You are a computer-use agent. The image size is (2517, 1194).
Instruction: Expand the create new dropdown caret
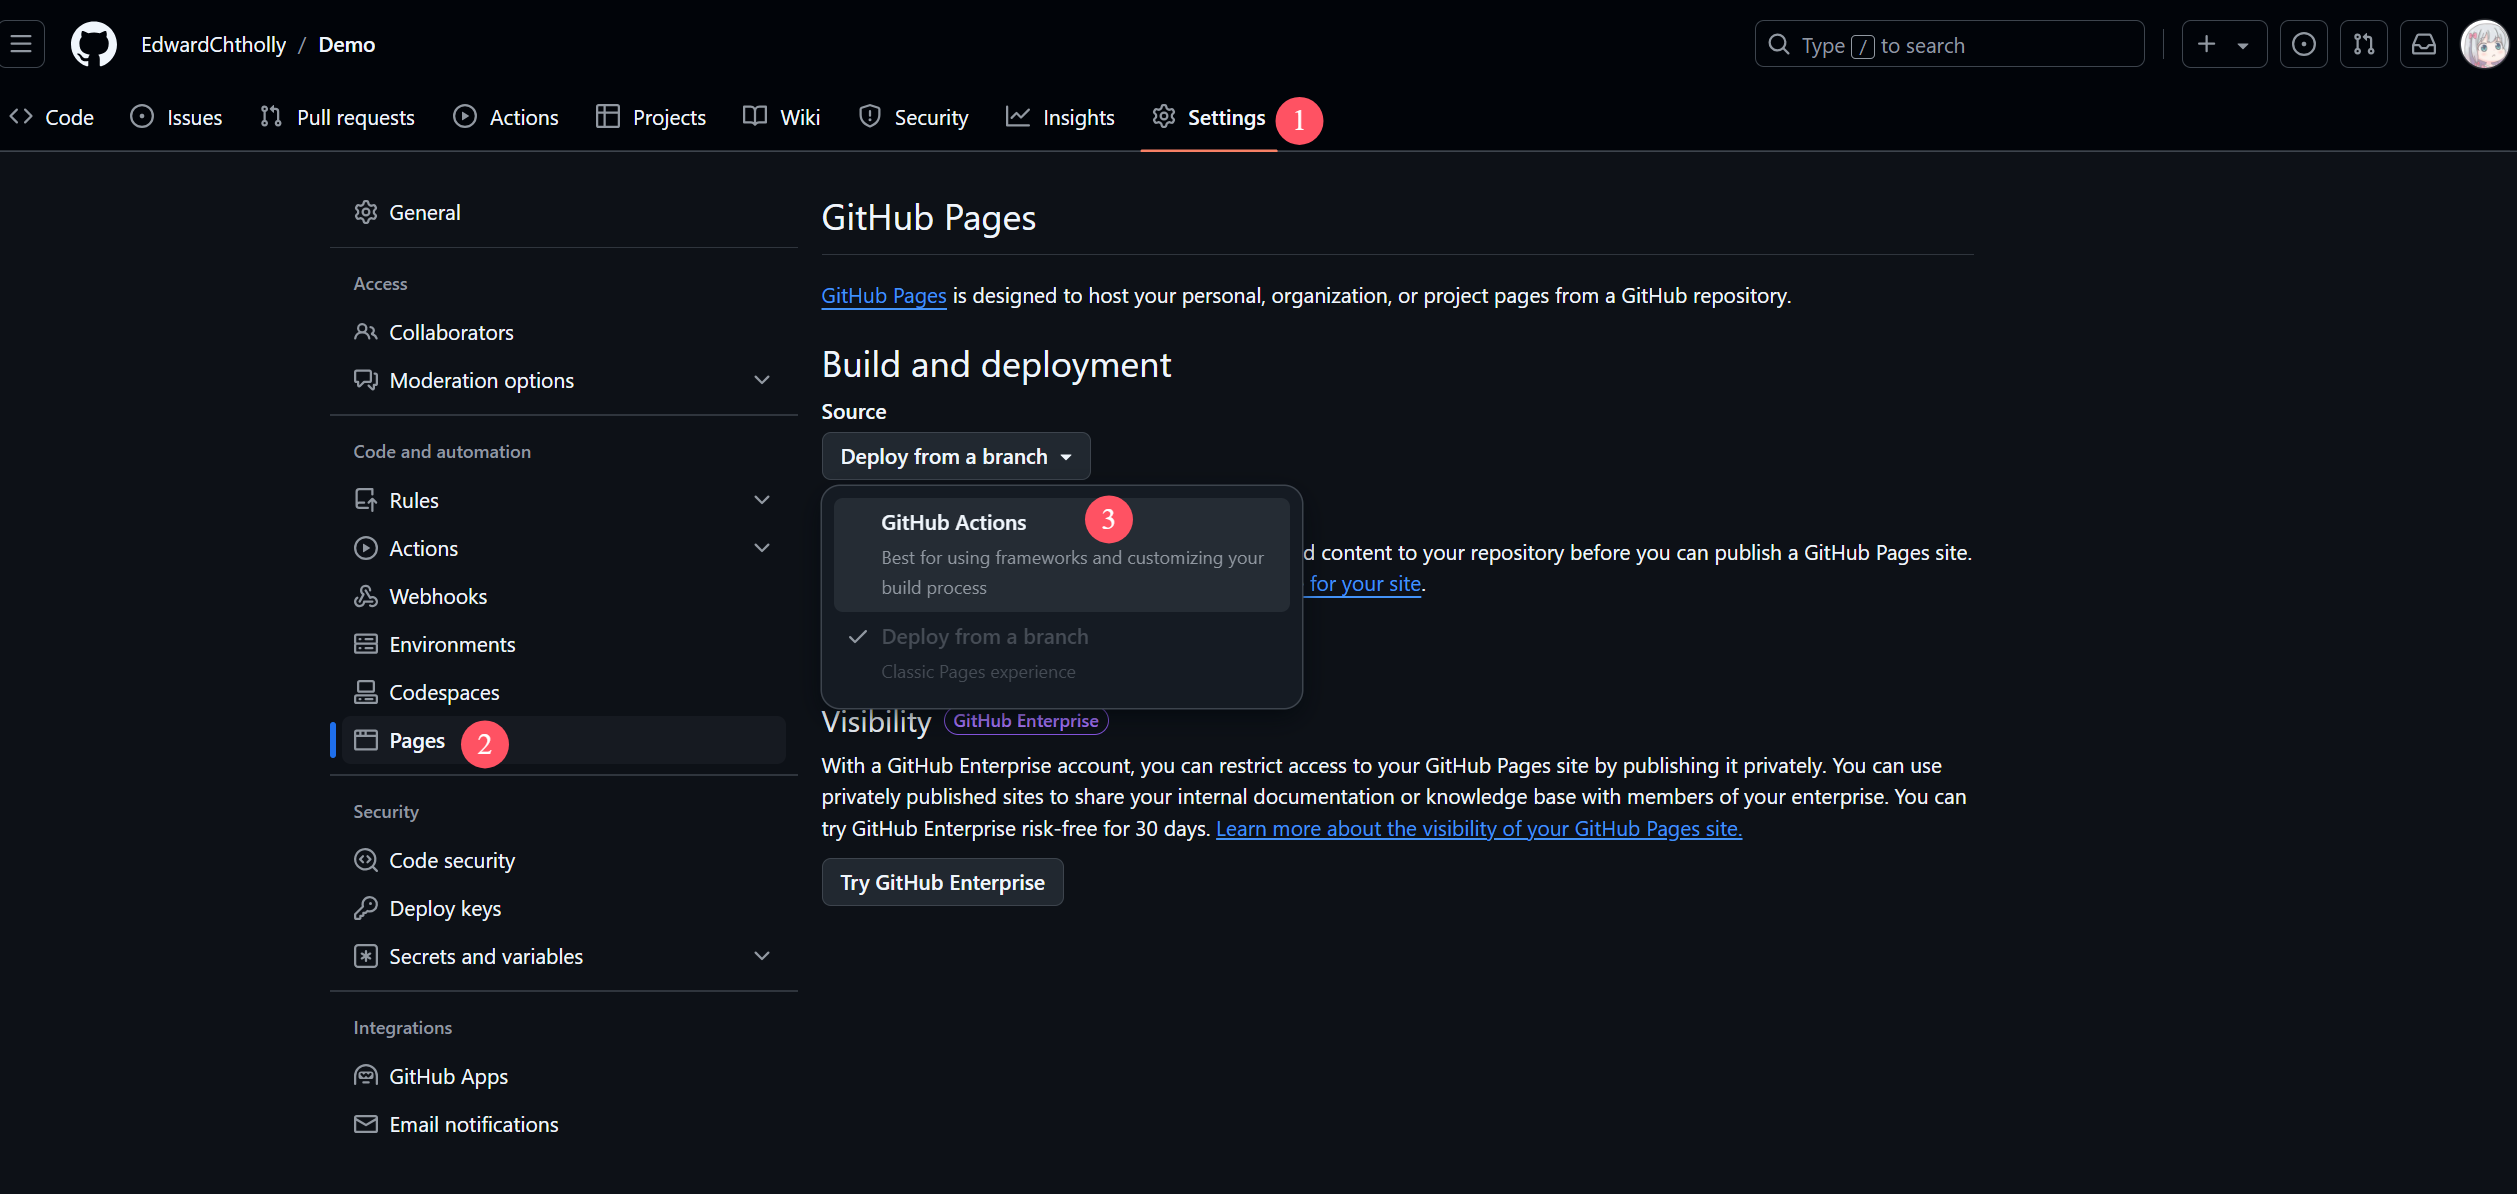coord(2243,45)
